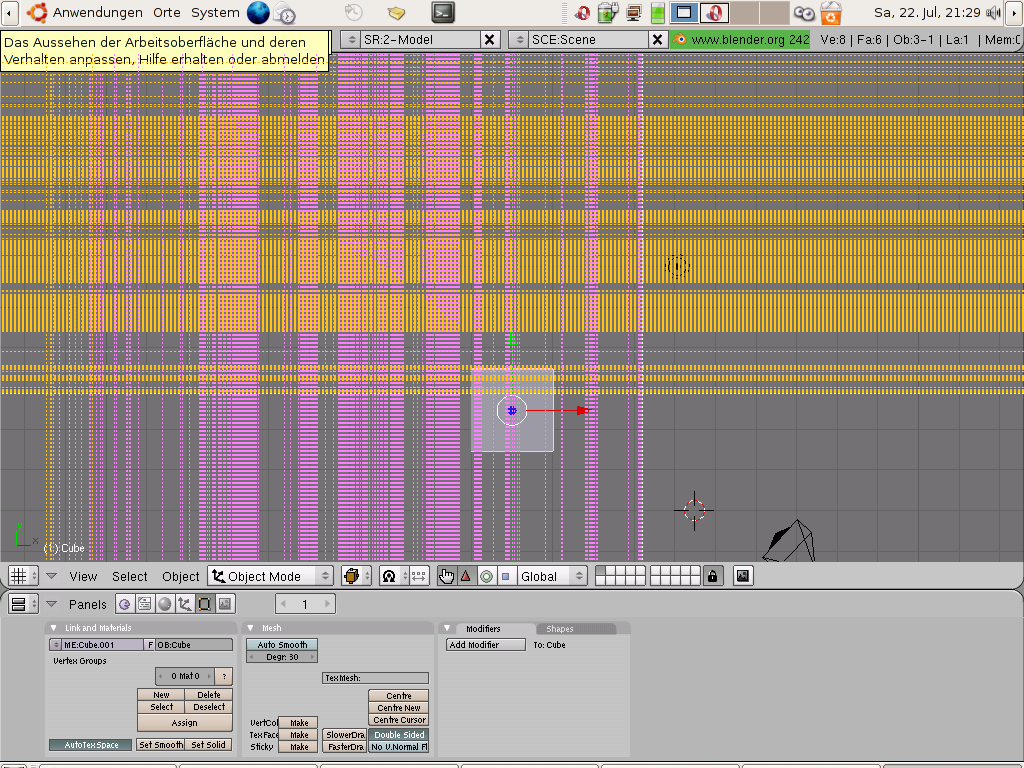
Task: Launch terminal from the GNOME top panel
Action: coord(443,13)
